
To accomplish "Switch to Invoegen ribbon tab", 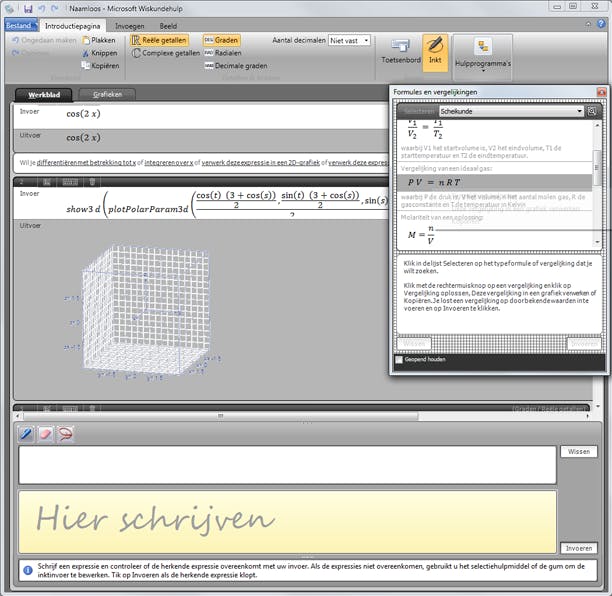I will tap(130, 26).
